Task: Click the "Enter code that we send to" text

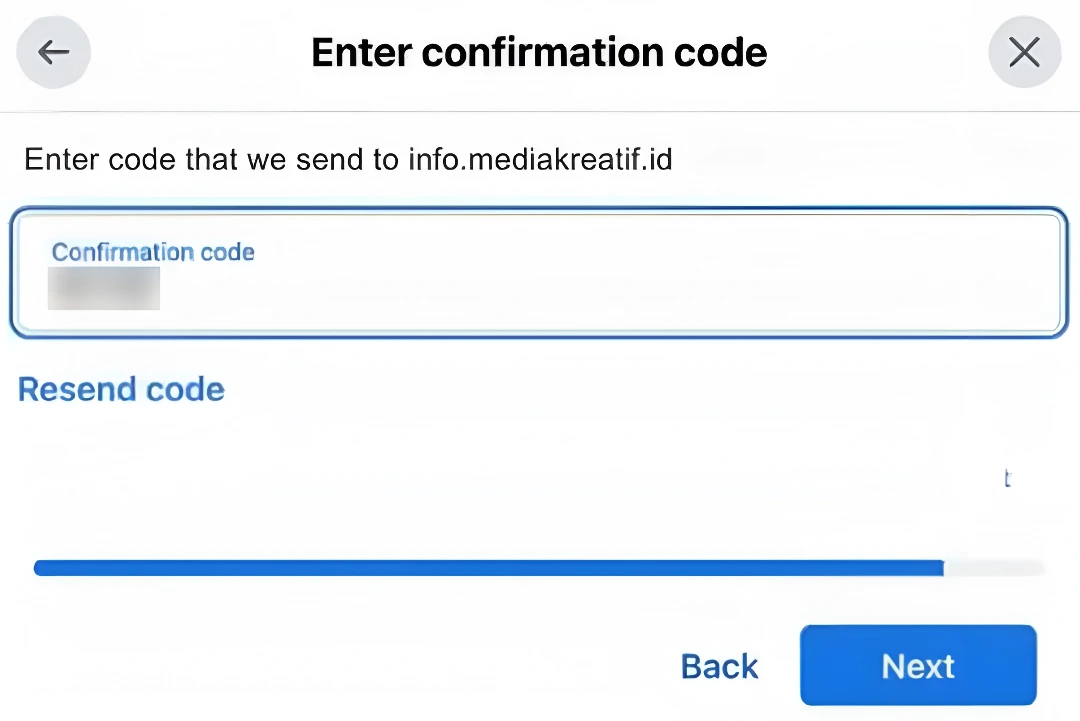Action: tap(212, 160)
